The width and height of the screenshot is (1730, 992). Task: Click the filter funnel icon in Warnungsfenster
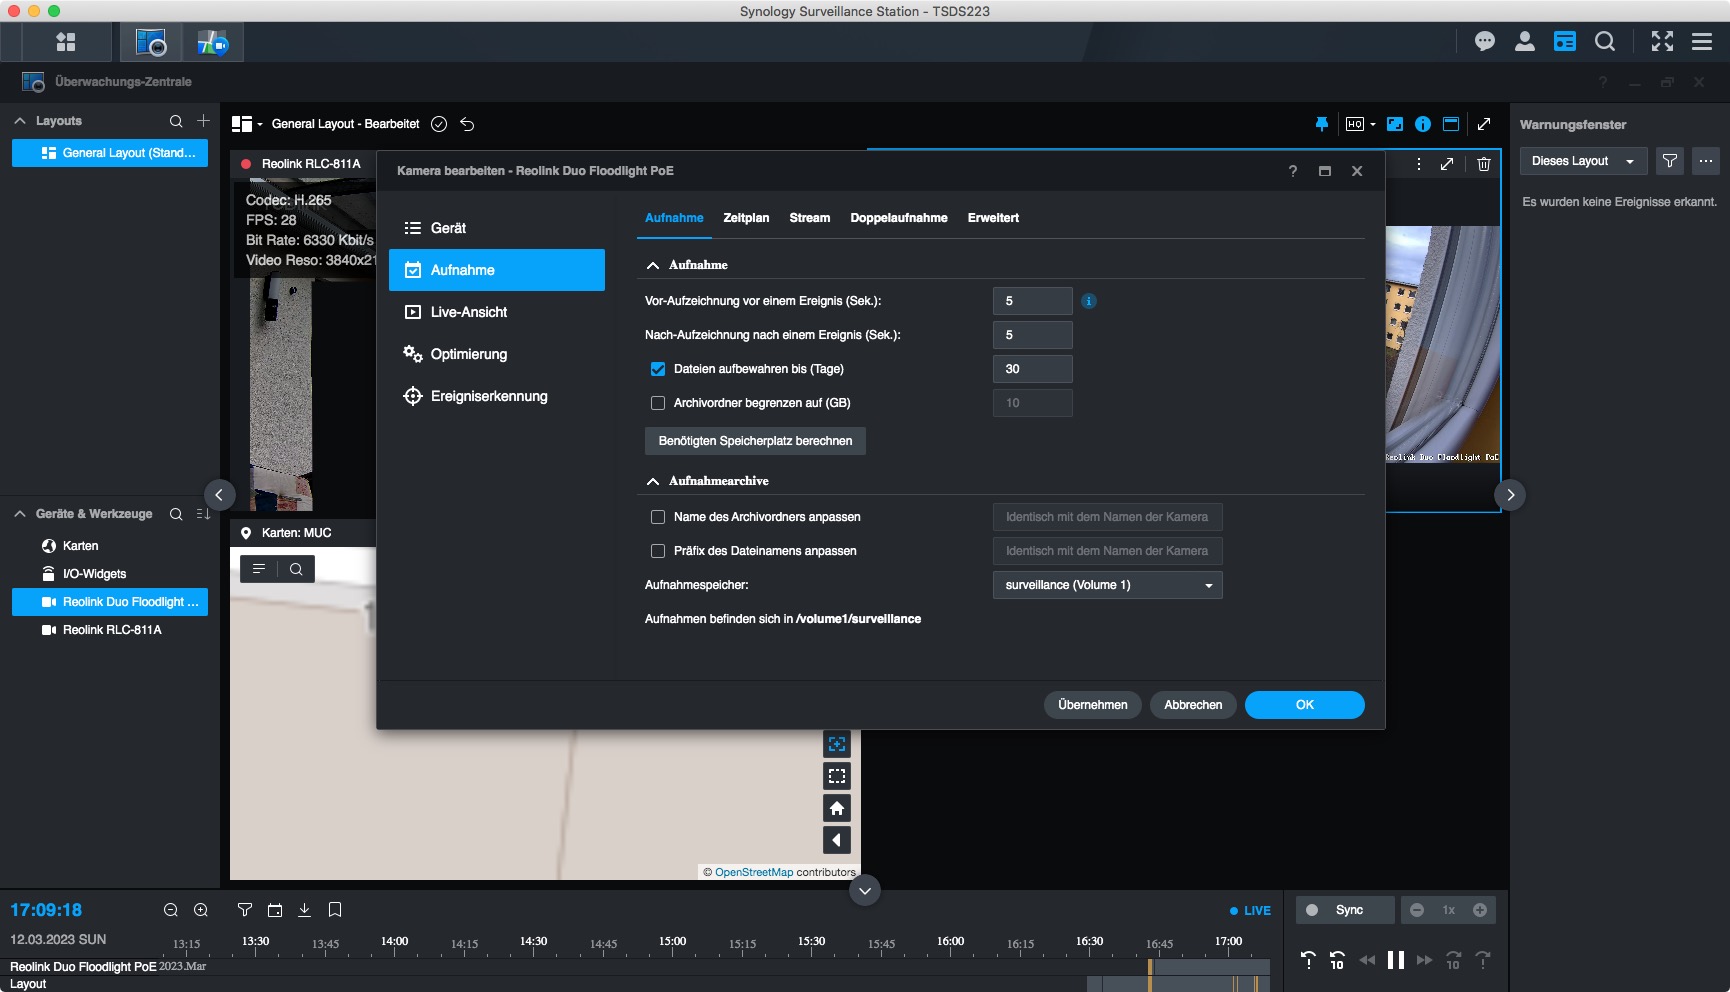[x=1669, y=161]
